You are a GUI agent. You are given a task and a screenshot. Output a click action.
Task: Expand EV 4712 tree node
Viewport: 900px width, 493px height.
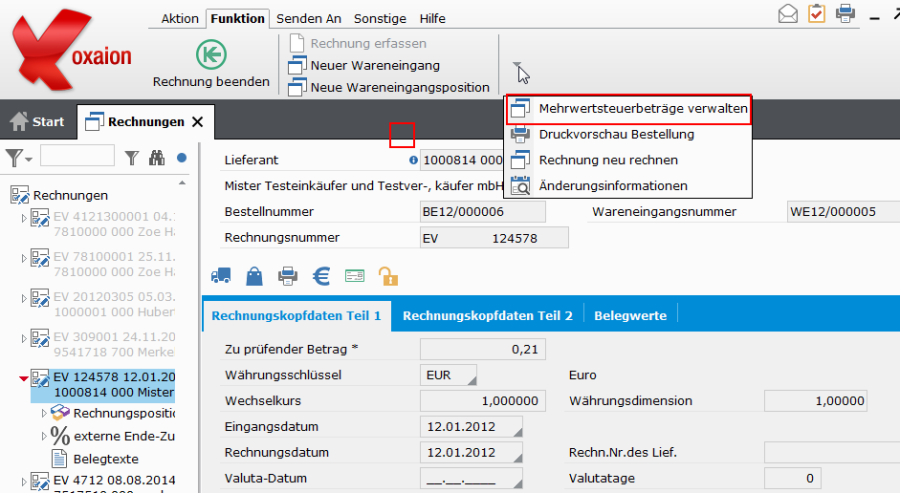click(24, 482)
